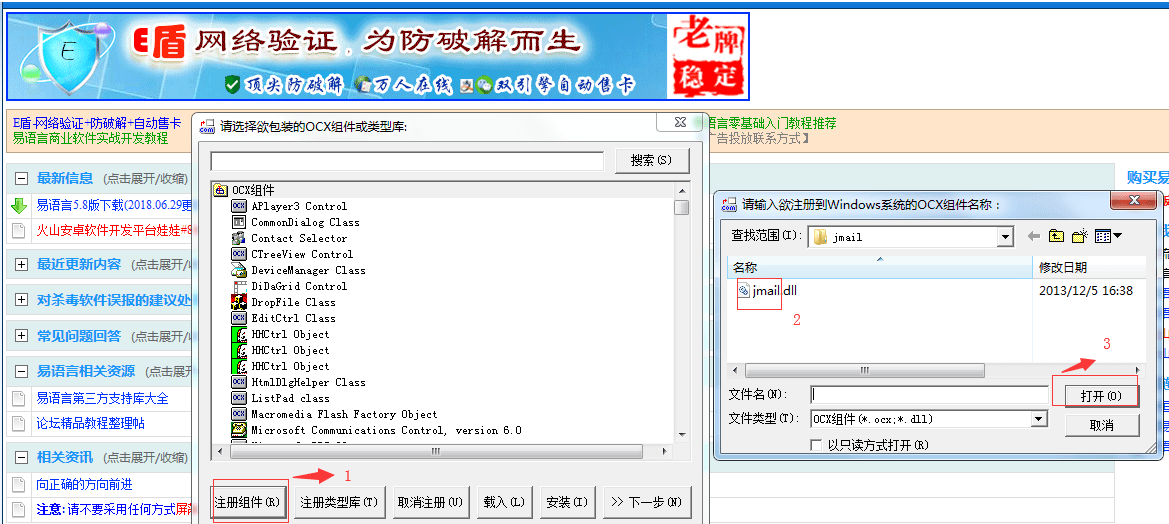Screen dimensions: 1169x524
Task: Click the green download arrow icon
Action: coord(19,206)
